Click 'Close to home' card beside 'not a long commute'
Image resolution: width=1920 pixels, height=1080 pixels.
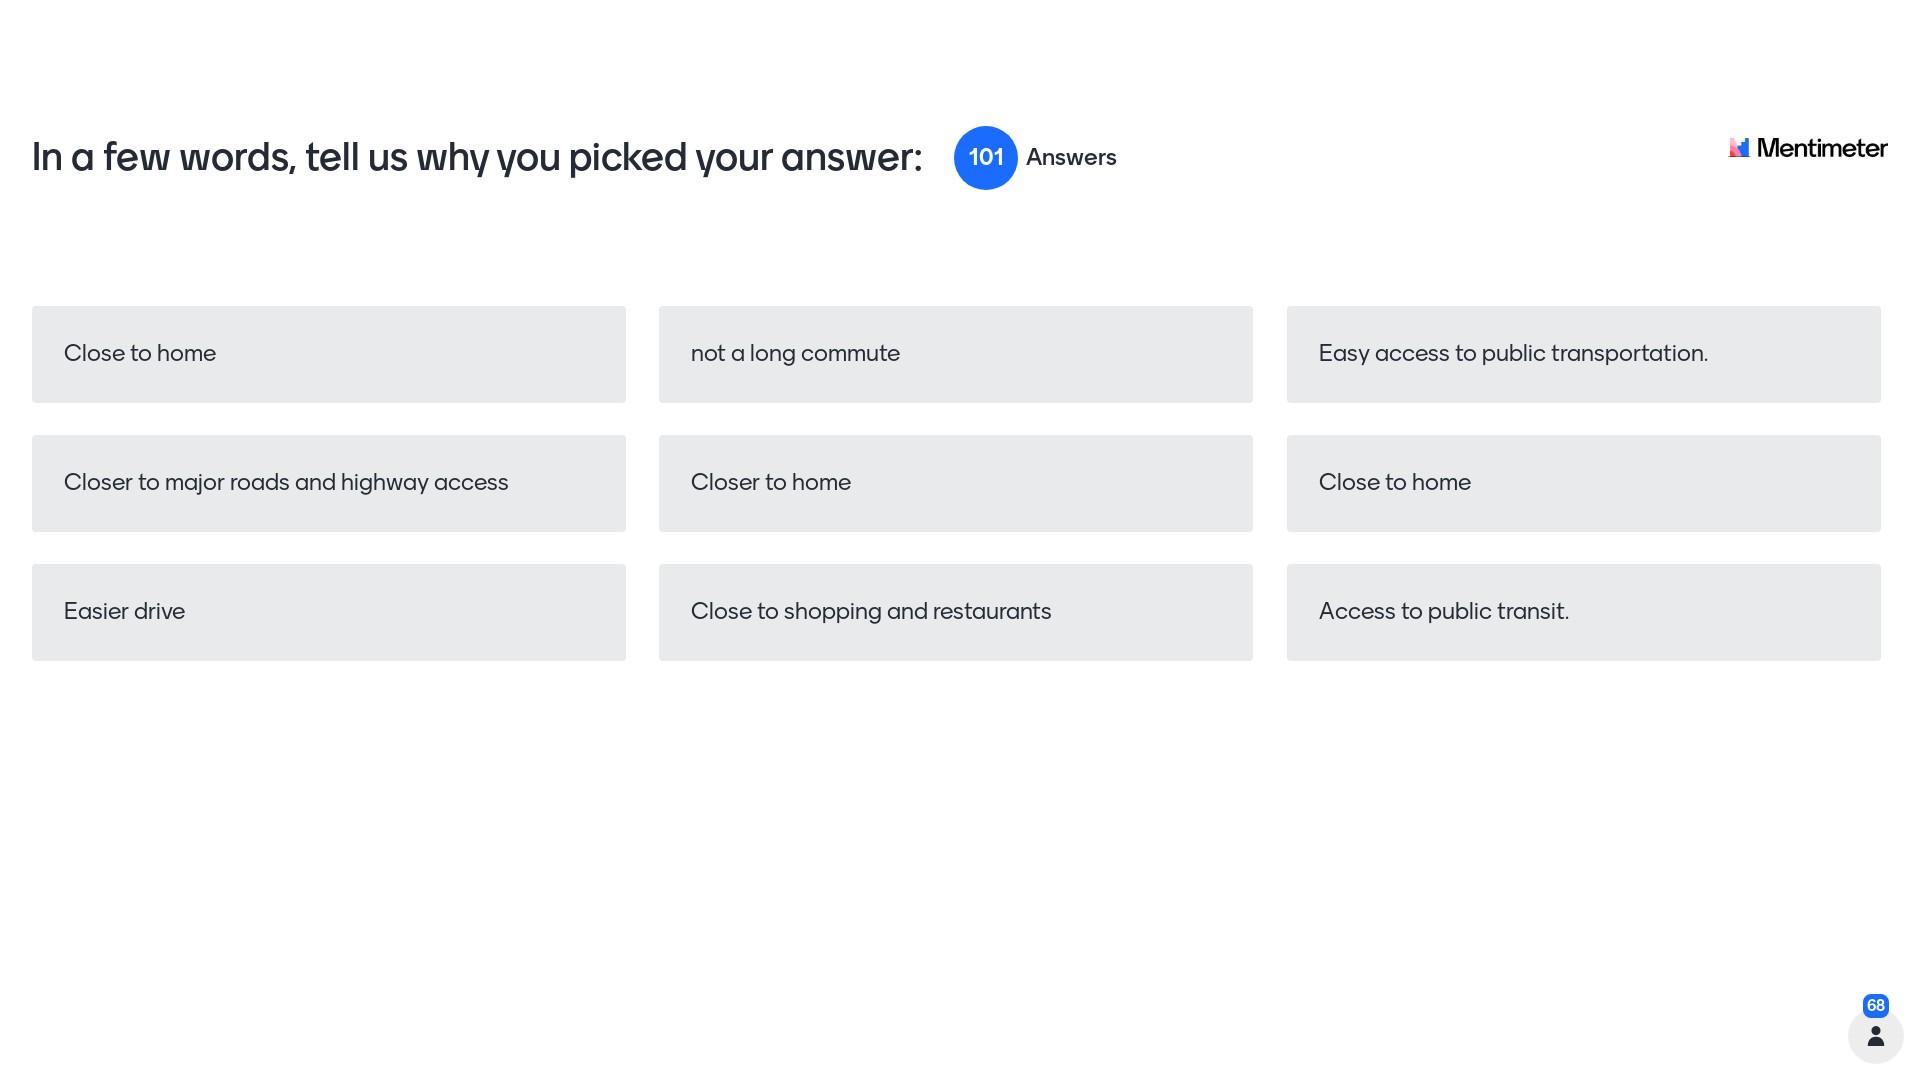[x=328, y=354]
